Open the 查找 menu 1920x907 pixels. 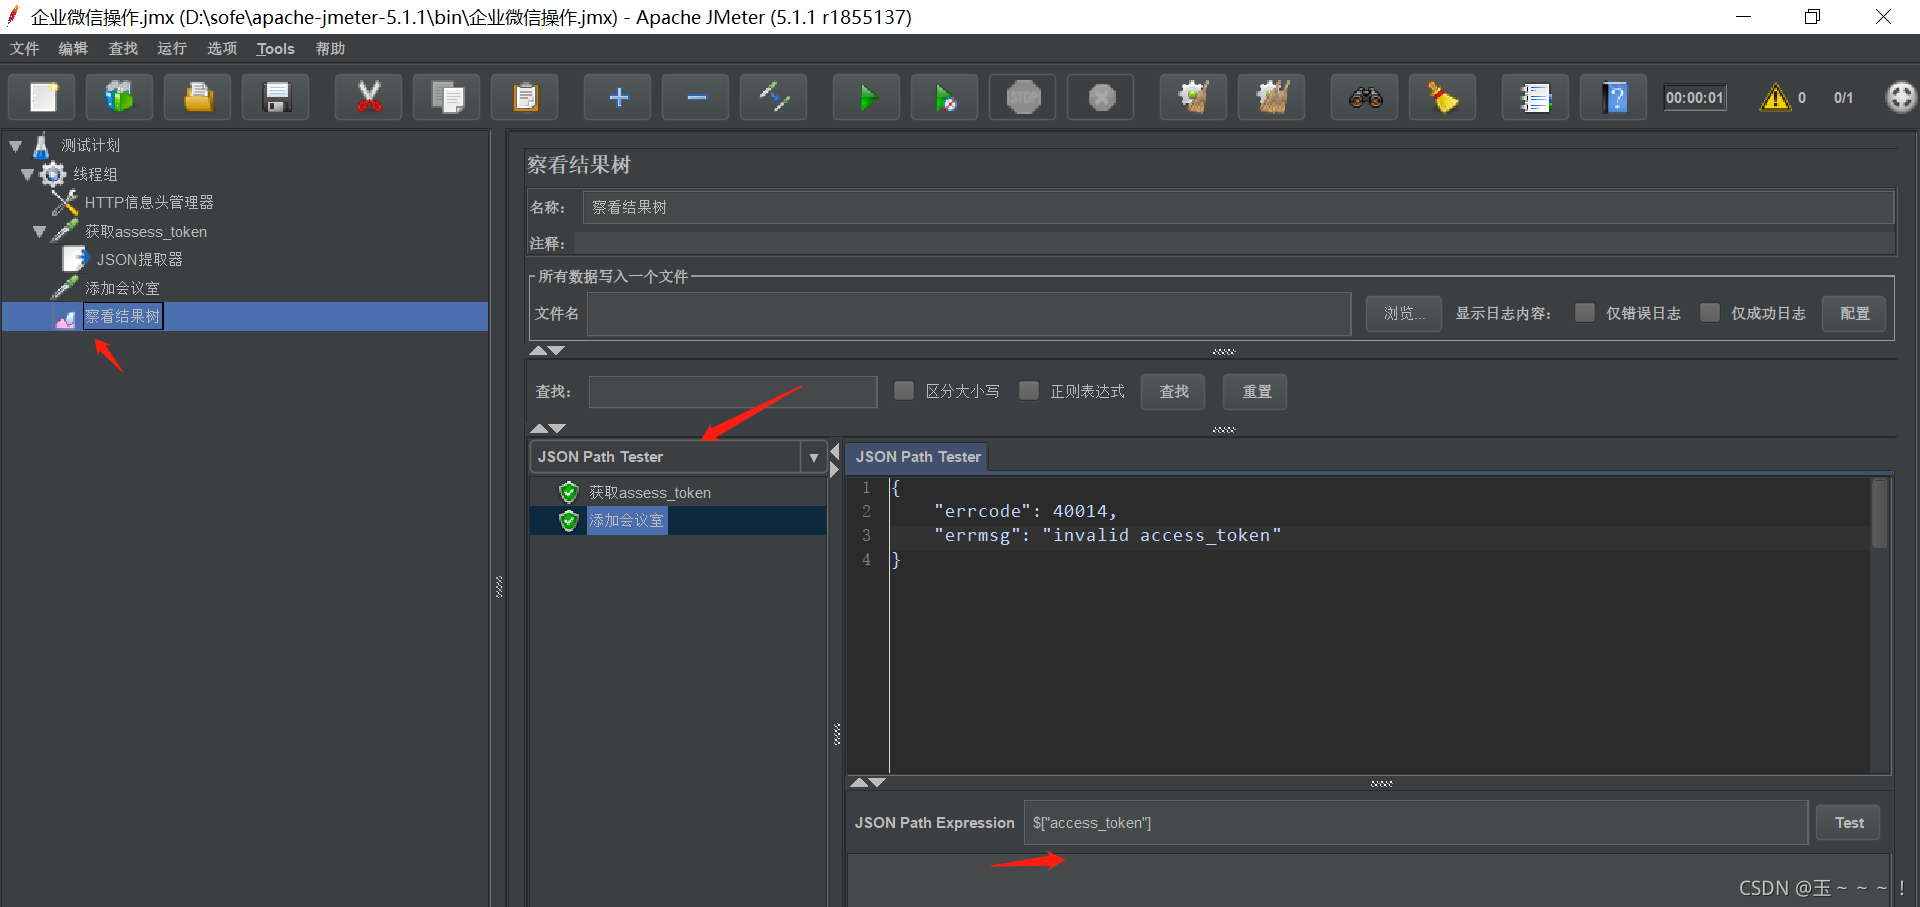click(x=123, y=49)
